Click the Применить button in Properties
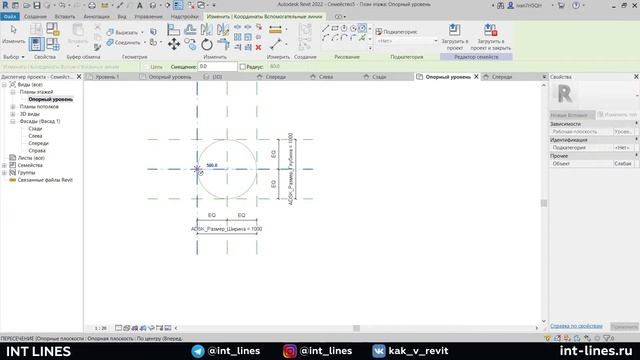This screenshot has width=640, height=360. 624,327
